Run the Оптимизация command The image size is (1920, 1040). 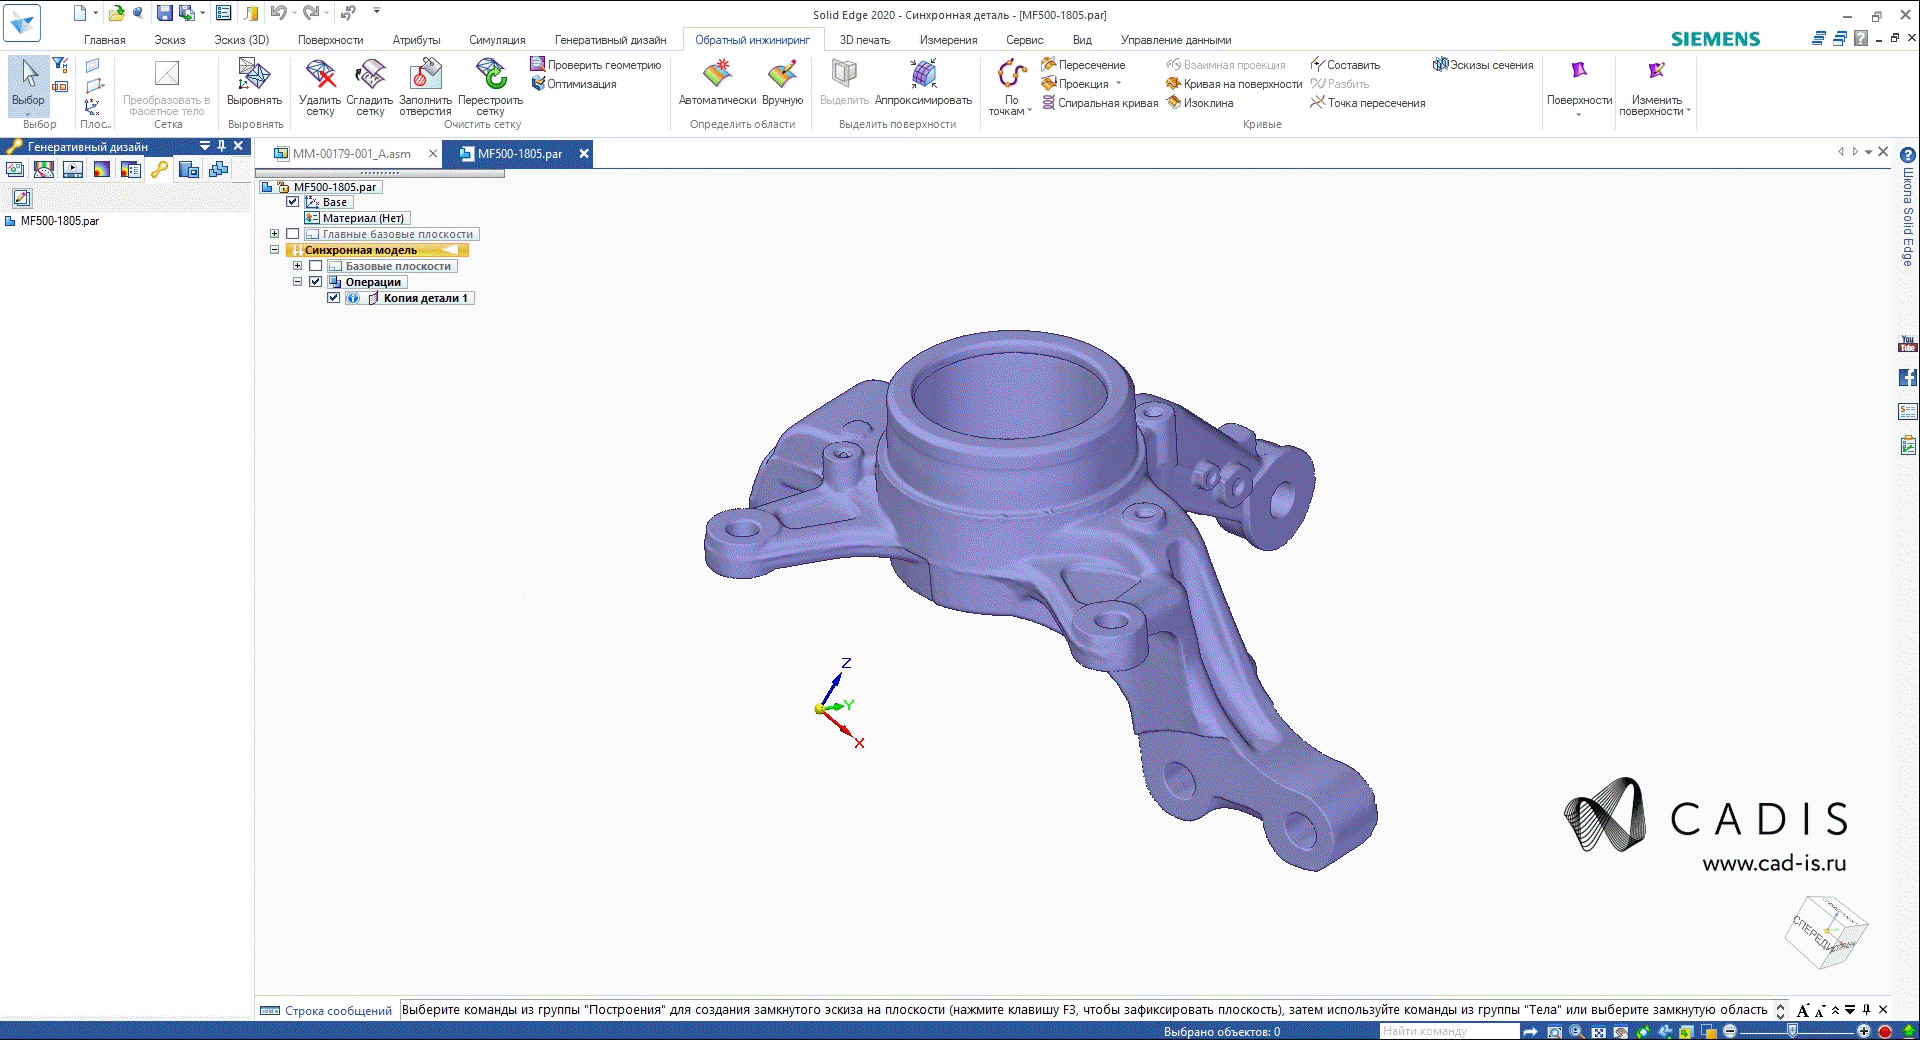click(573, 84)
